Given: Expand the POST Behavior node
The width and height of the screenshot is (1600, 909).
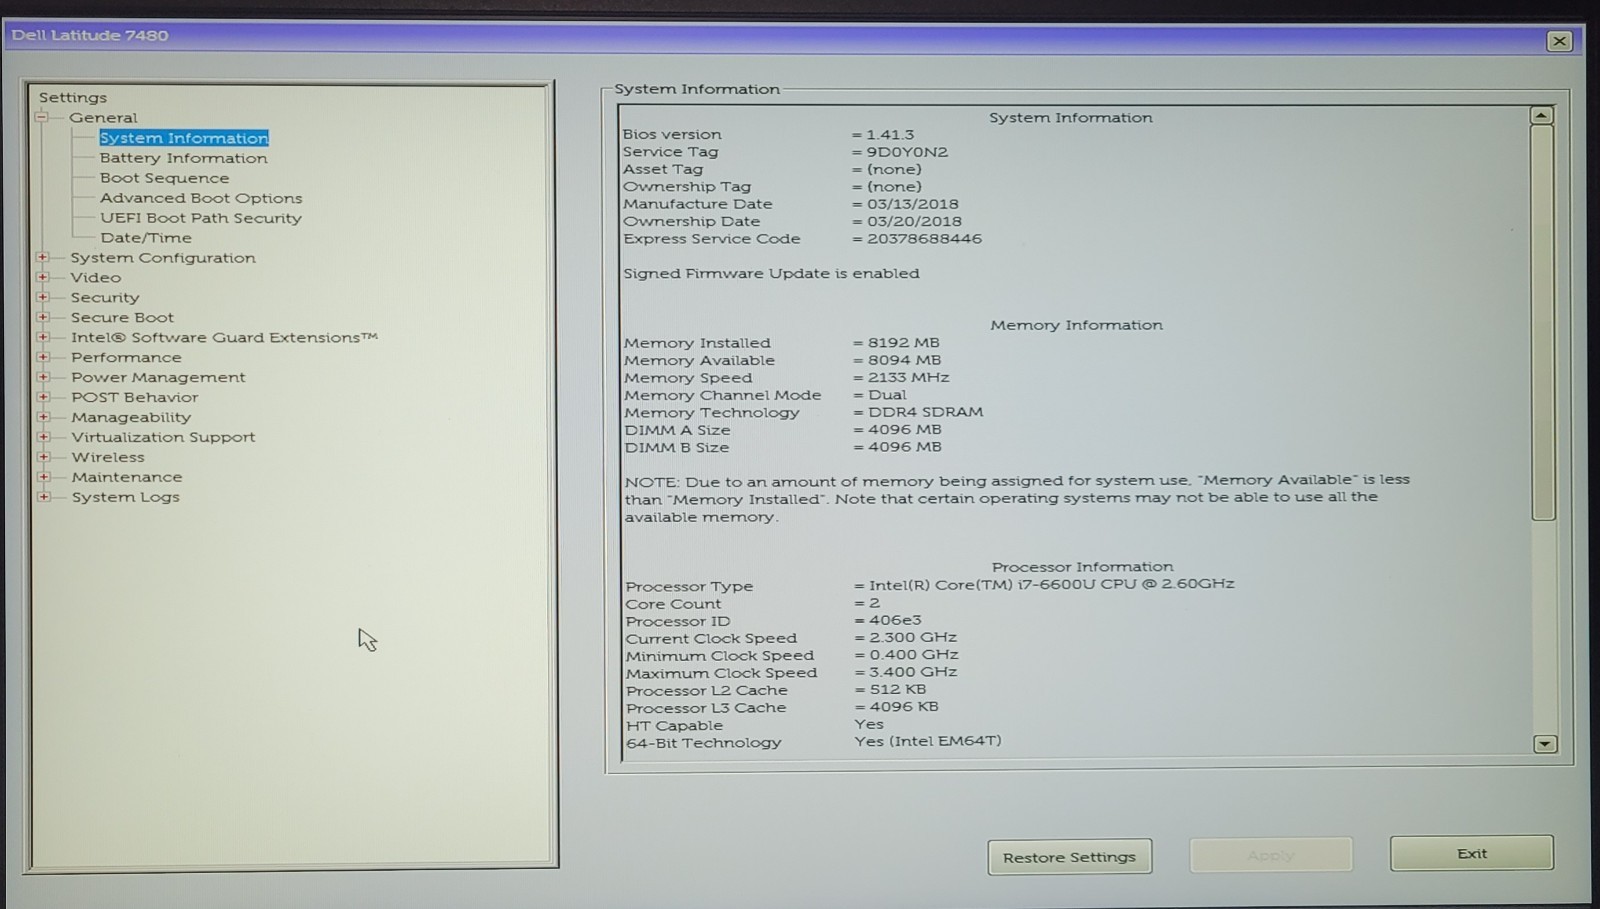Looking at the screenshot, I should point(43,398).
